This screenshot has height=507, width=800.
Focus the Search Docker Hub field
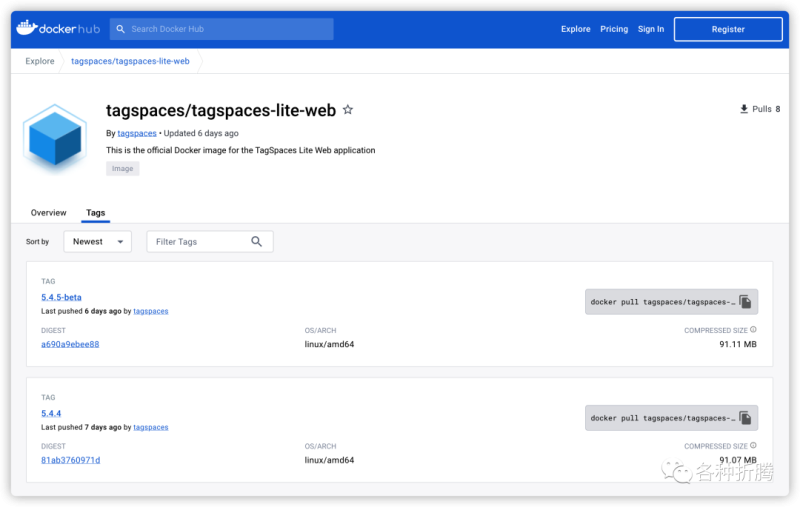221,29
